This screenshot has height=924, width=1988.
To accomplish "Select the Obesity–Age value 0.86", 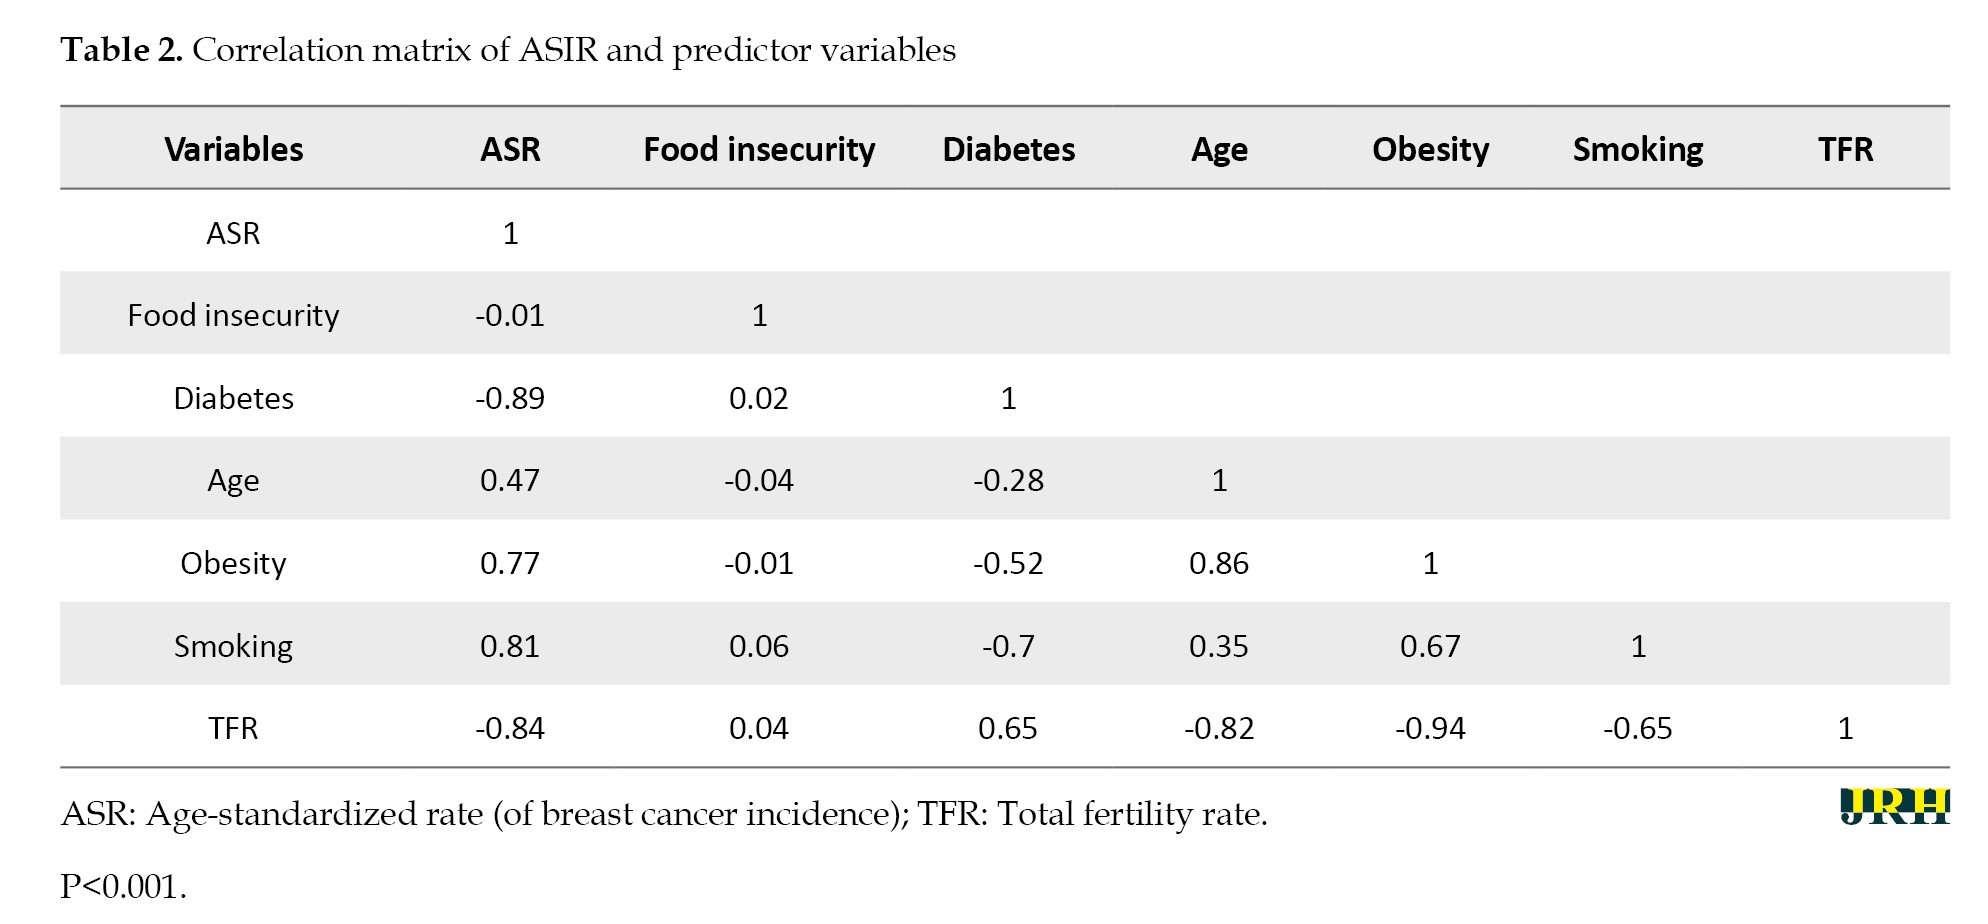I will (1219, 563).
